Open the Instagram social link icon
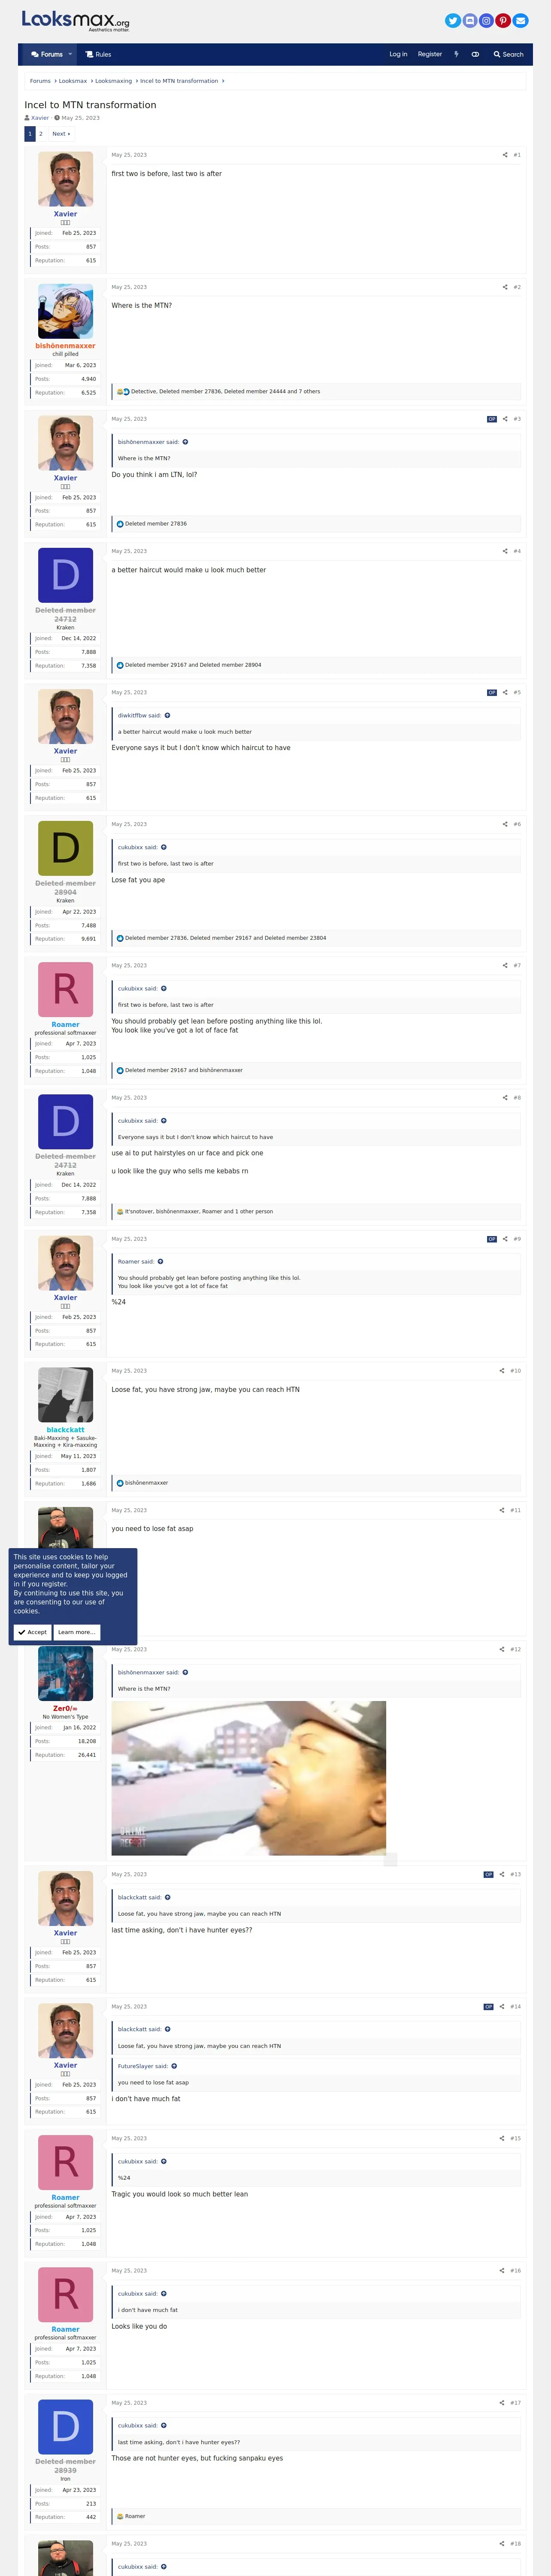 tap(486, 20)
